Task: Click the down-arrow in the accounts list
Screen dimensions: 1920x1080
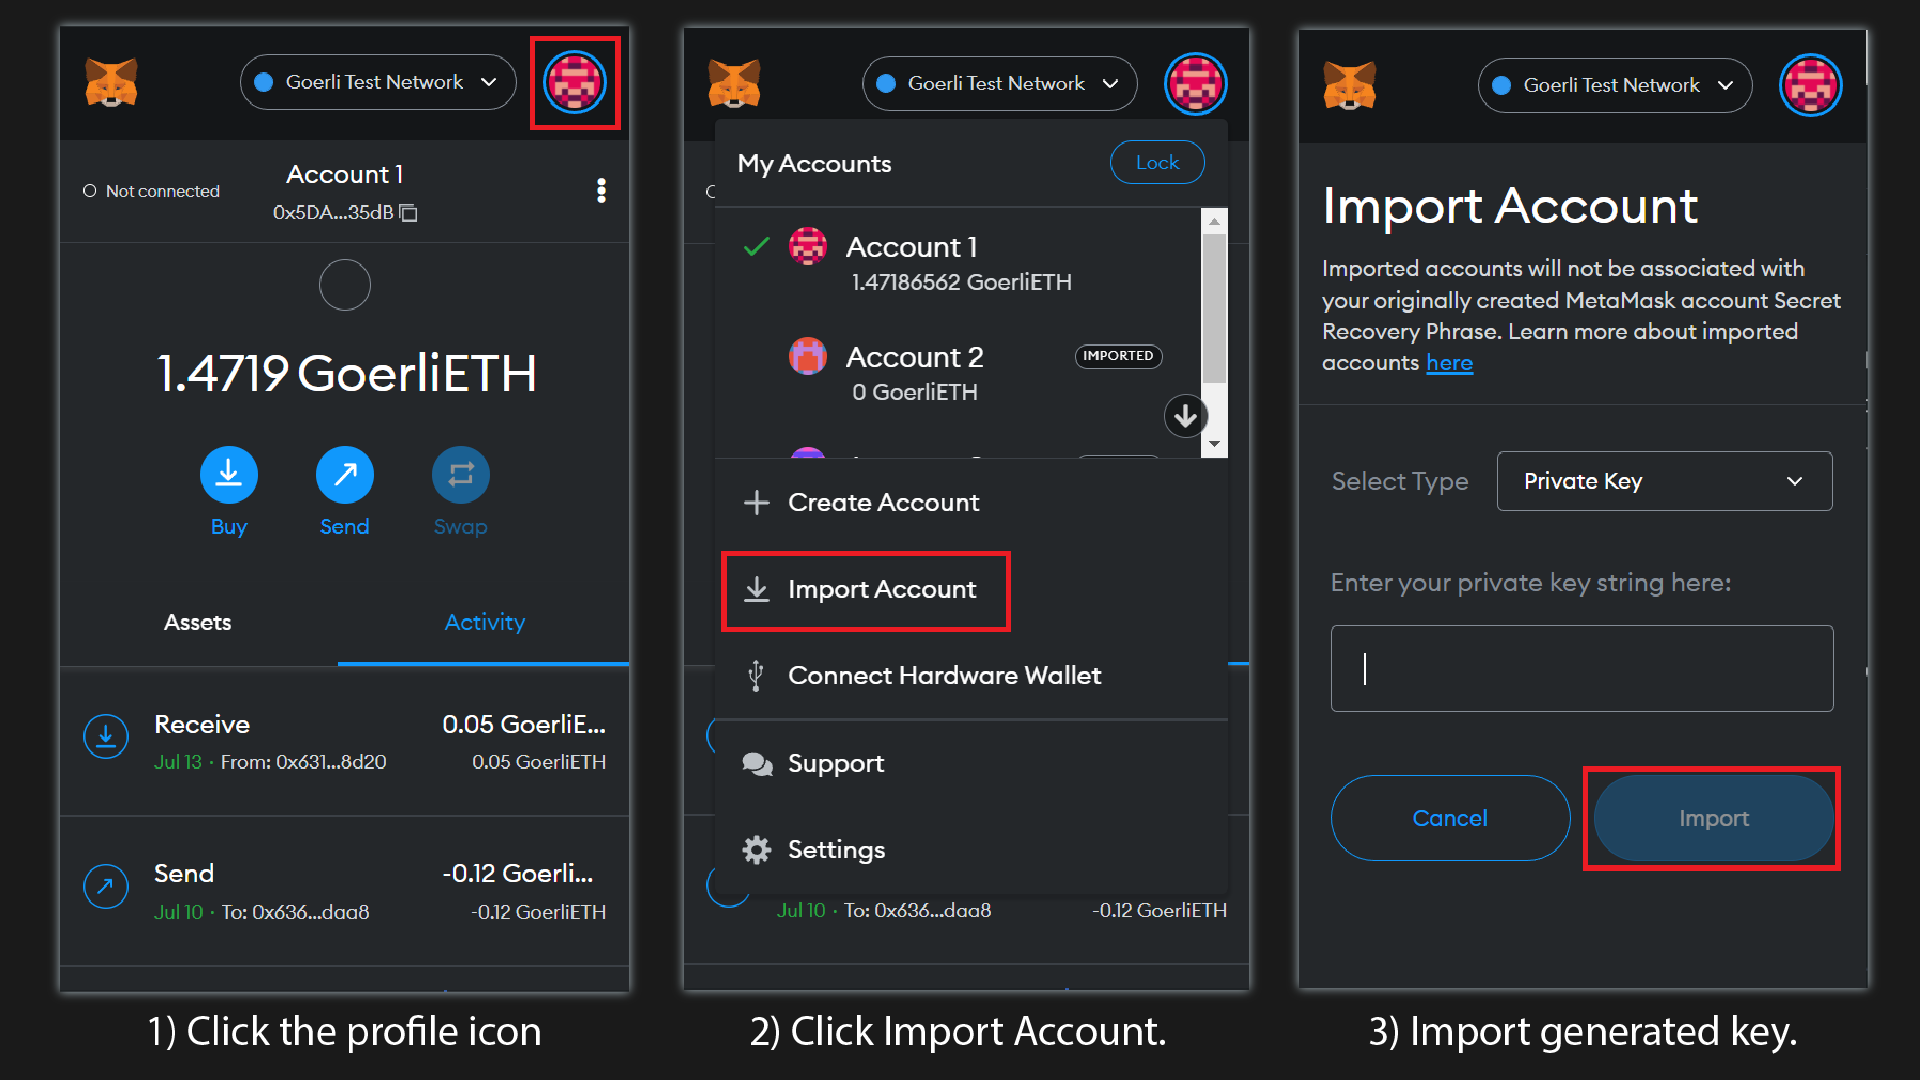Action: coord(1186,416)
